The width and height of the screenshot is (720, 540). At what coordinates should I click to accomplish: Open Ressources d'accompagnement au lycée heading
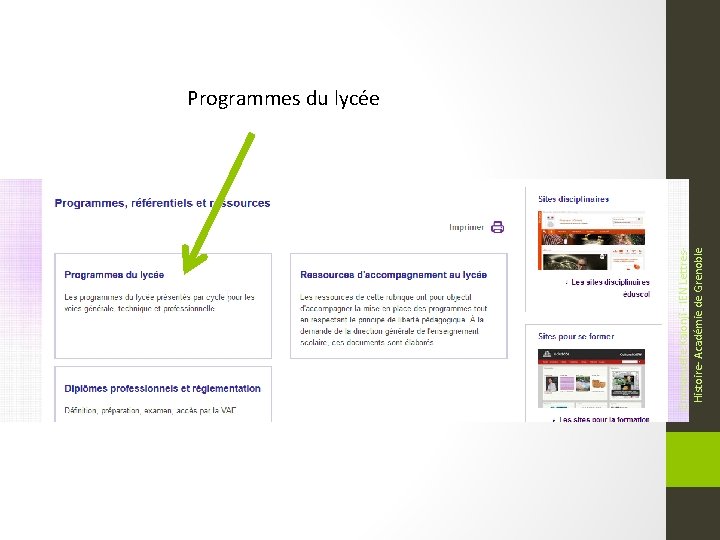pos(394,275)
